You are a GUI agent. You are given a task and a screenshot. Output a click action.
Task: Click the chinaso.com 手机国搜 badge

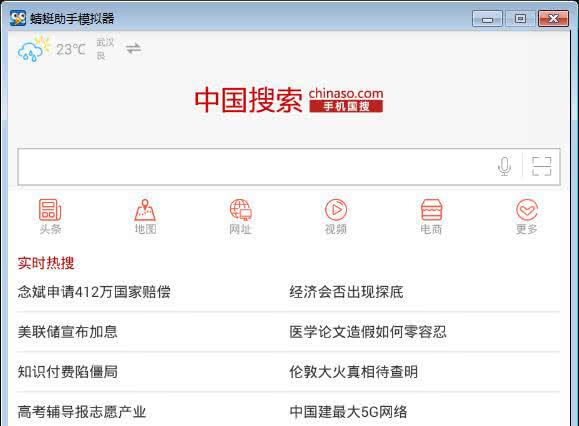[346, 100]
